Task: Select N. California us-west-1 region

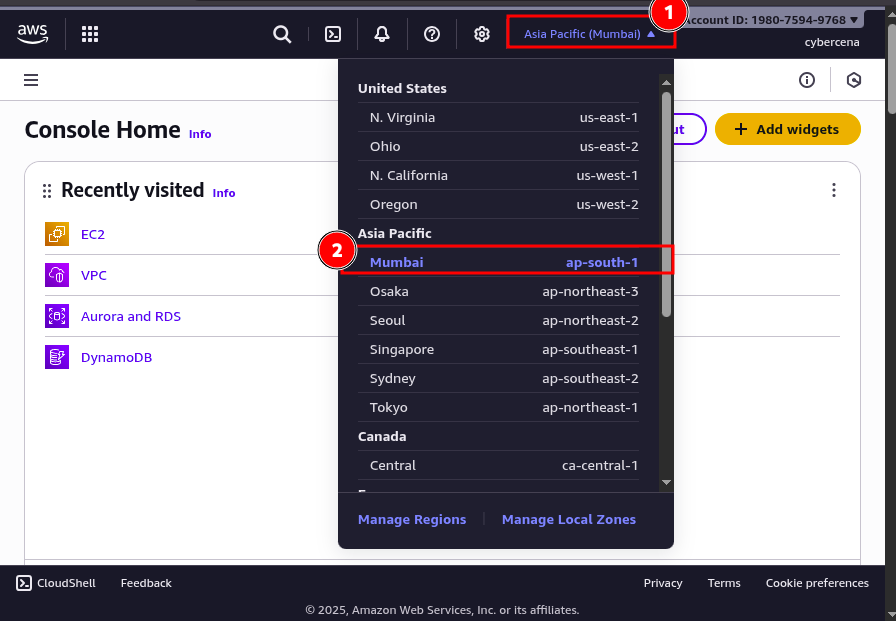Action: [498, 175]
